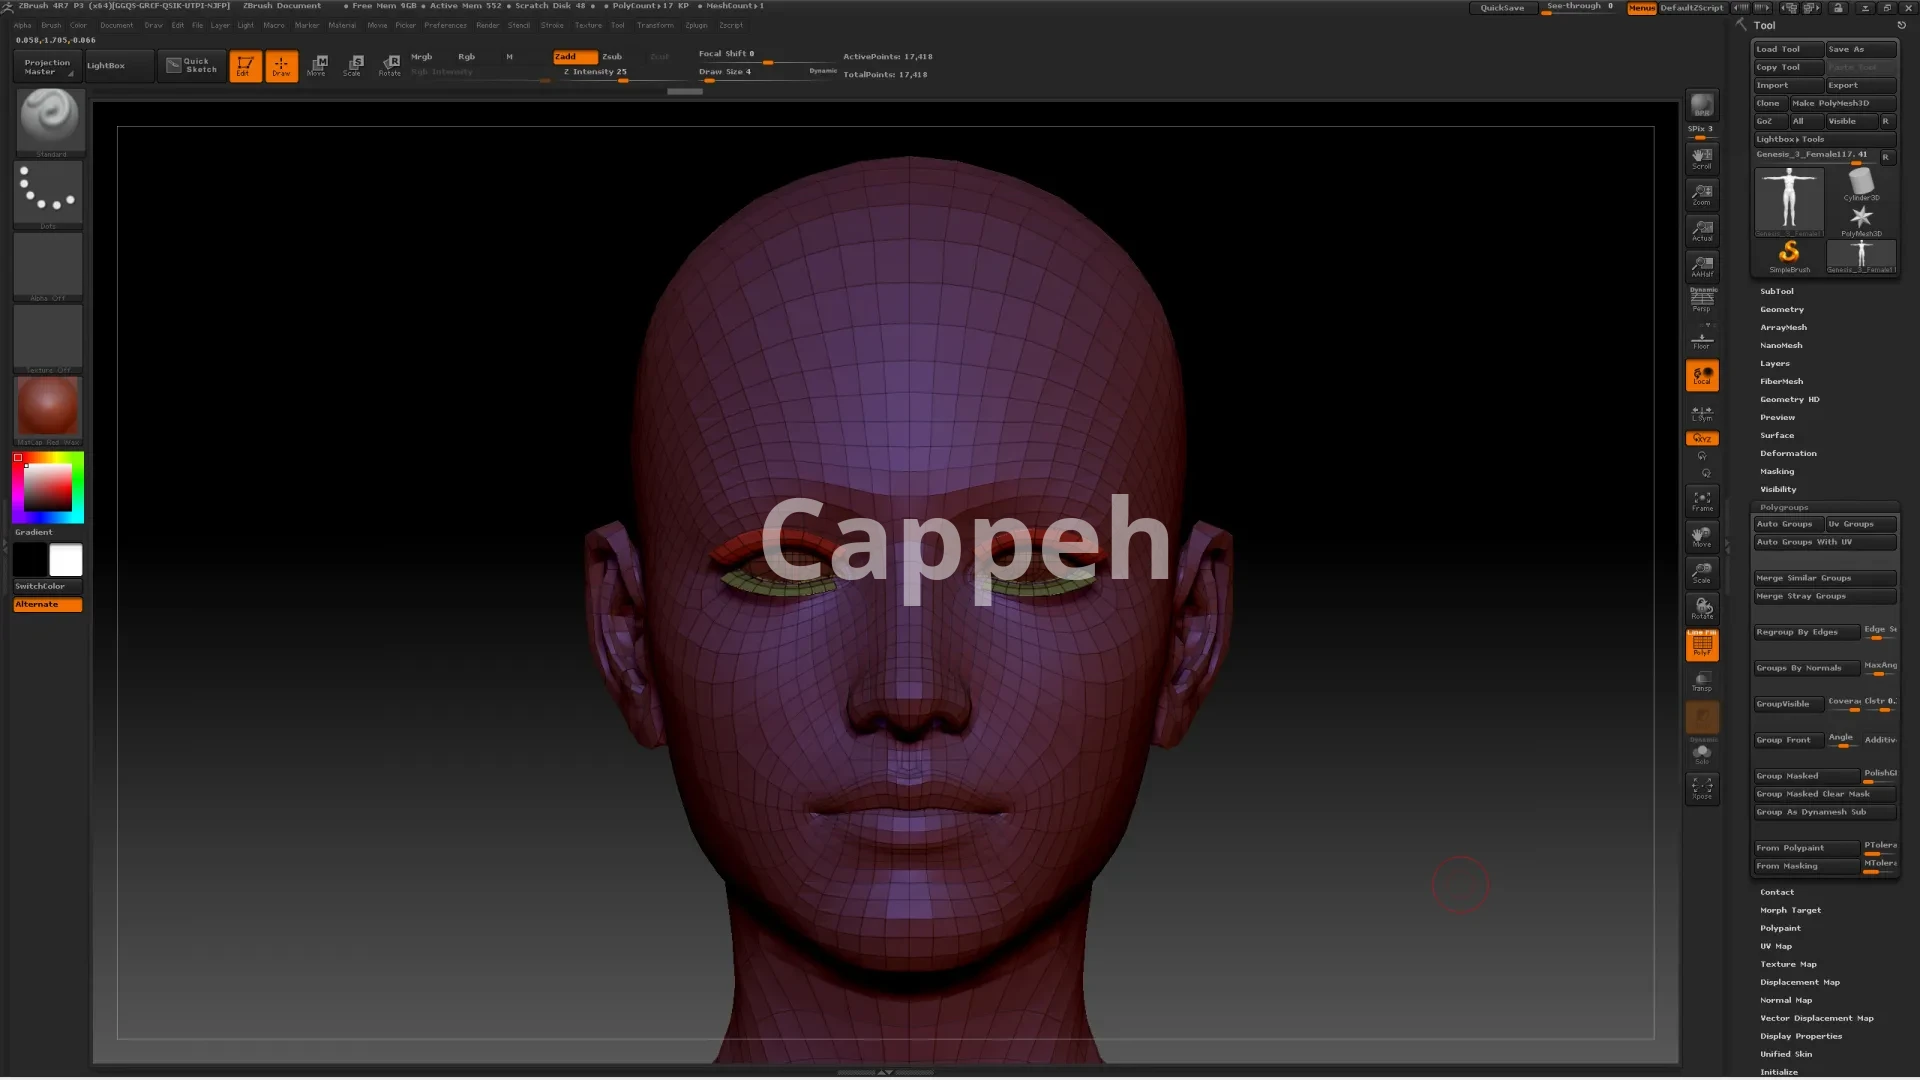This screenshot has width=1920, height=1080.
Task: Click the Rotate icon in top shelf
Action: coord(390,65)
